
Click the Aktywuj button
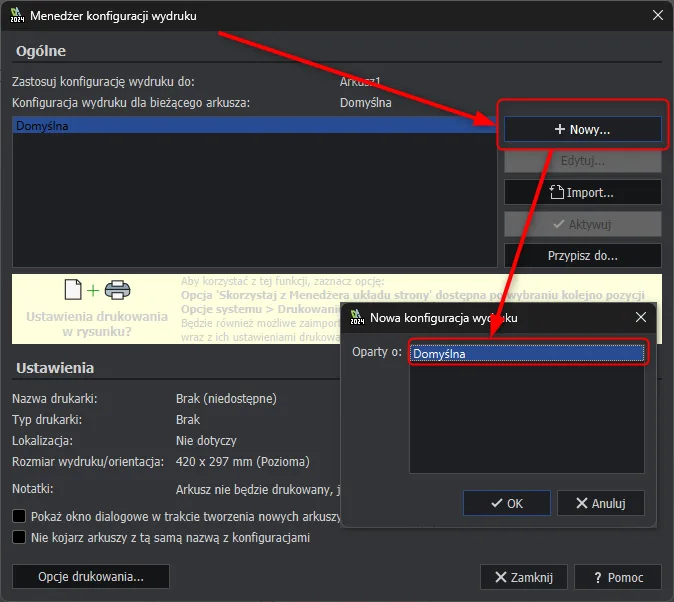point(582,224)
